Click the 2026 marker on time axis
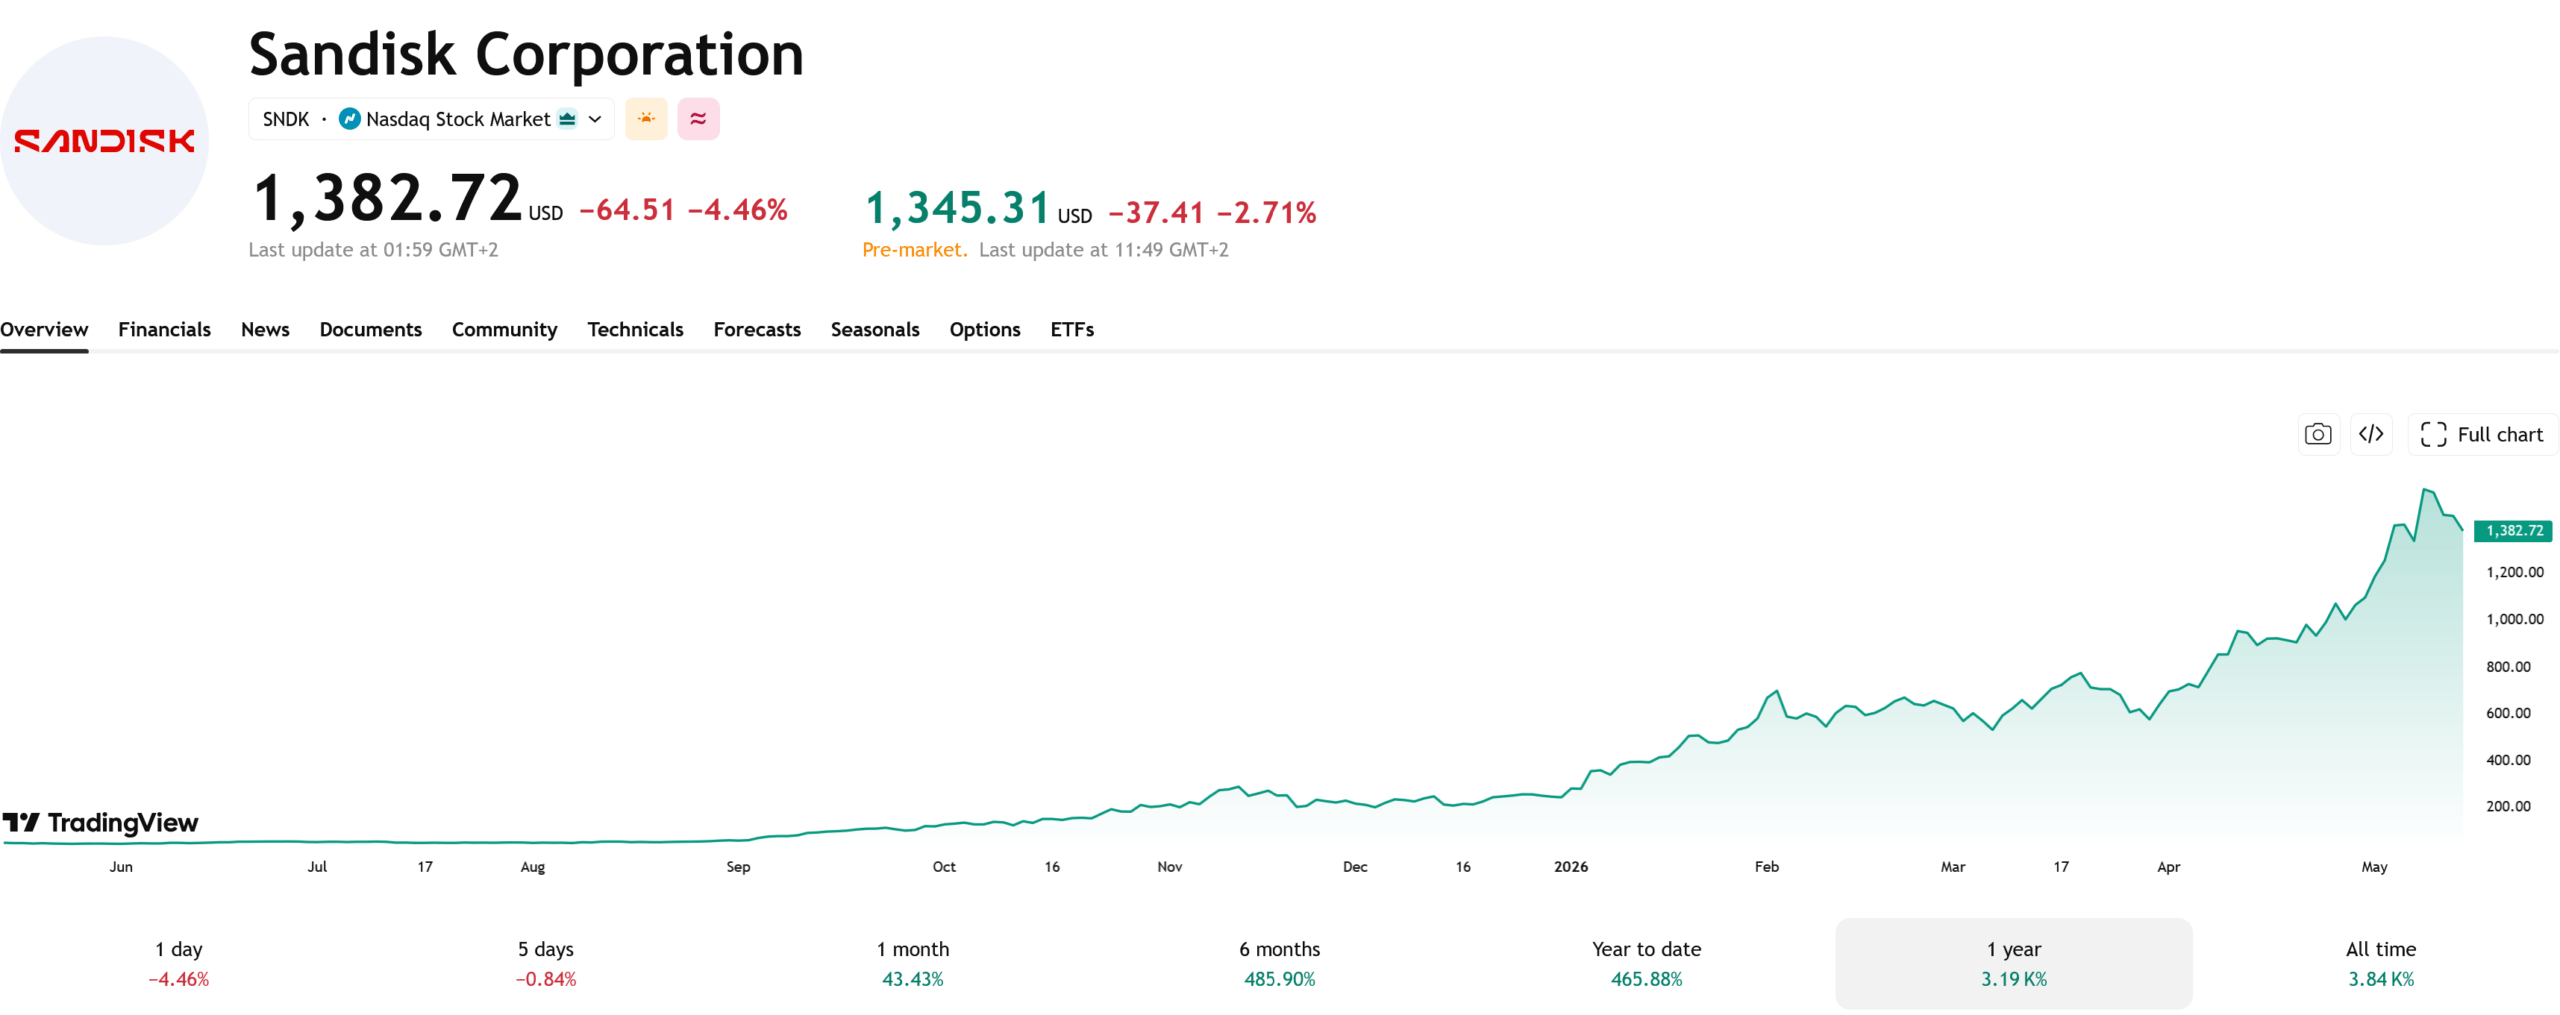The height and width of the screenshot is (1015, 2560). pyautogui.click(x=1570, y=866)
